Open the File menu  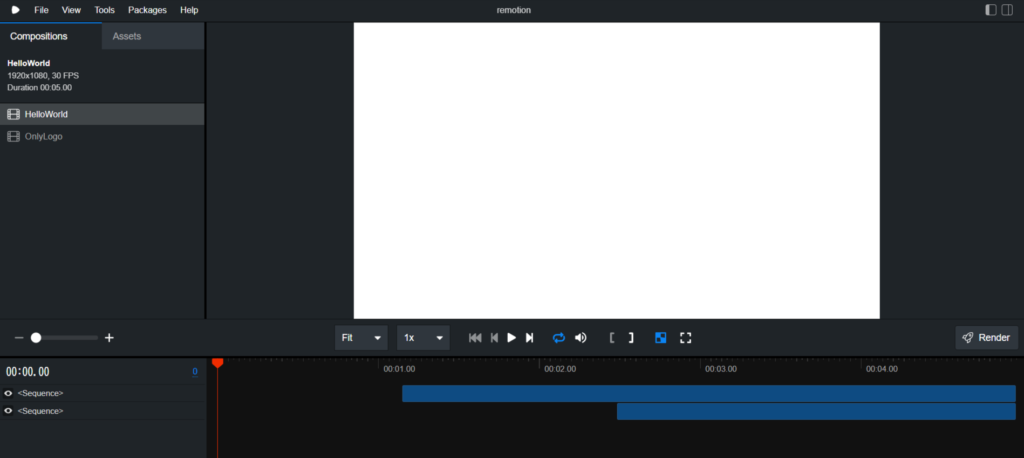[41, 10]
